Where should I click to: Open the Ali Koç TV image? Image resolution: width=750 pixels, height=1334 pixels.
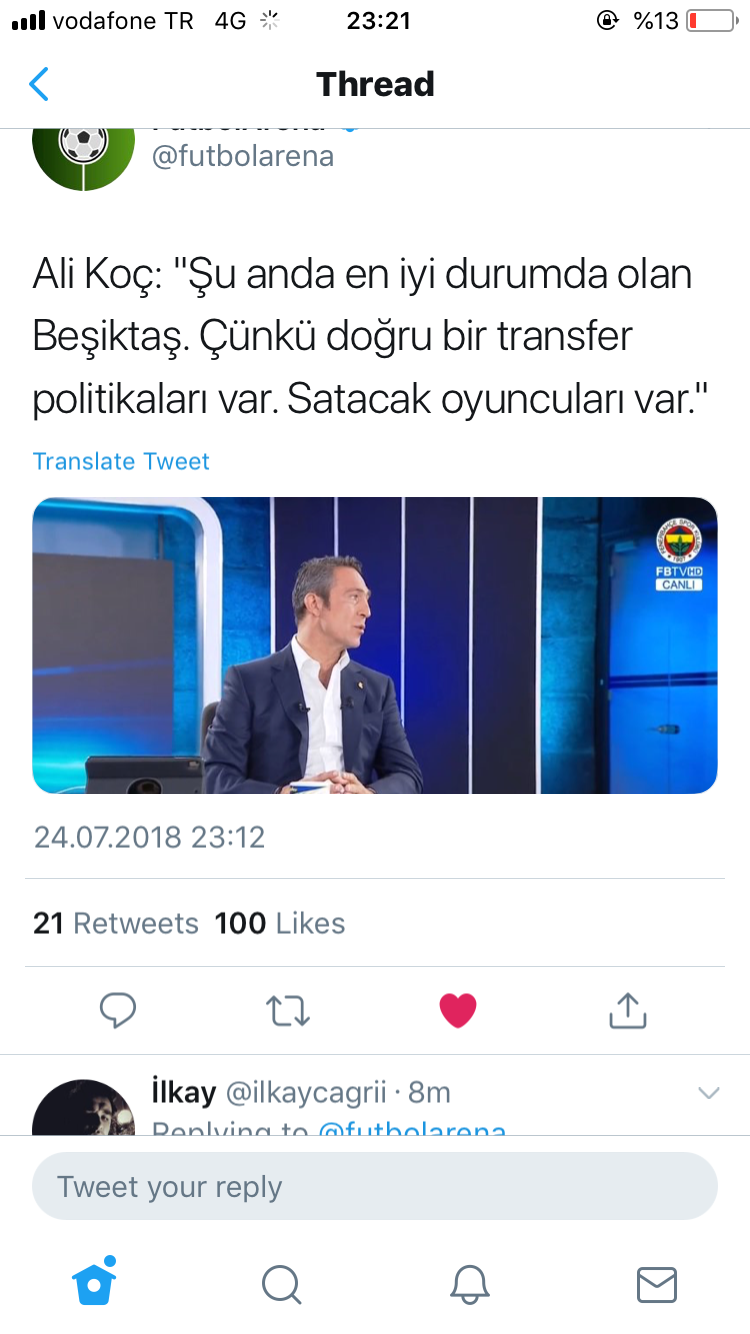click(x=375, y=645)
